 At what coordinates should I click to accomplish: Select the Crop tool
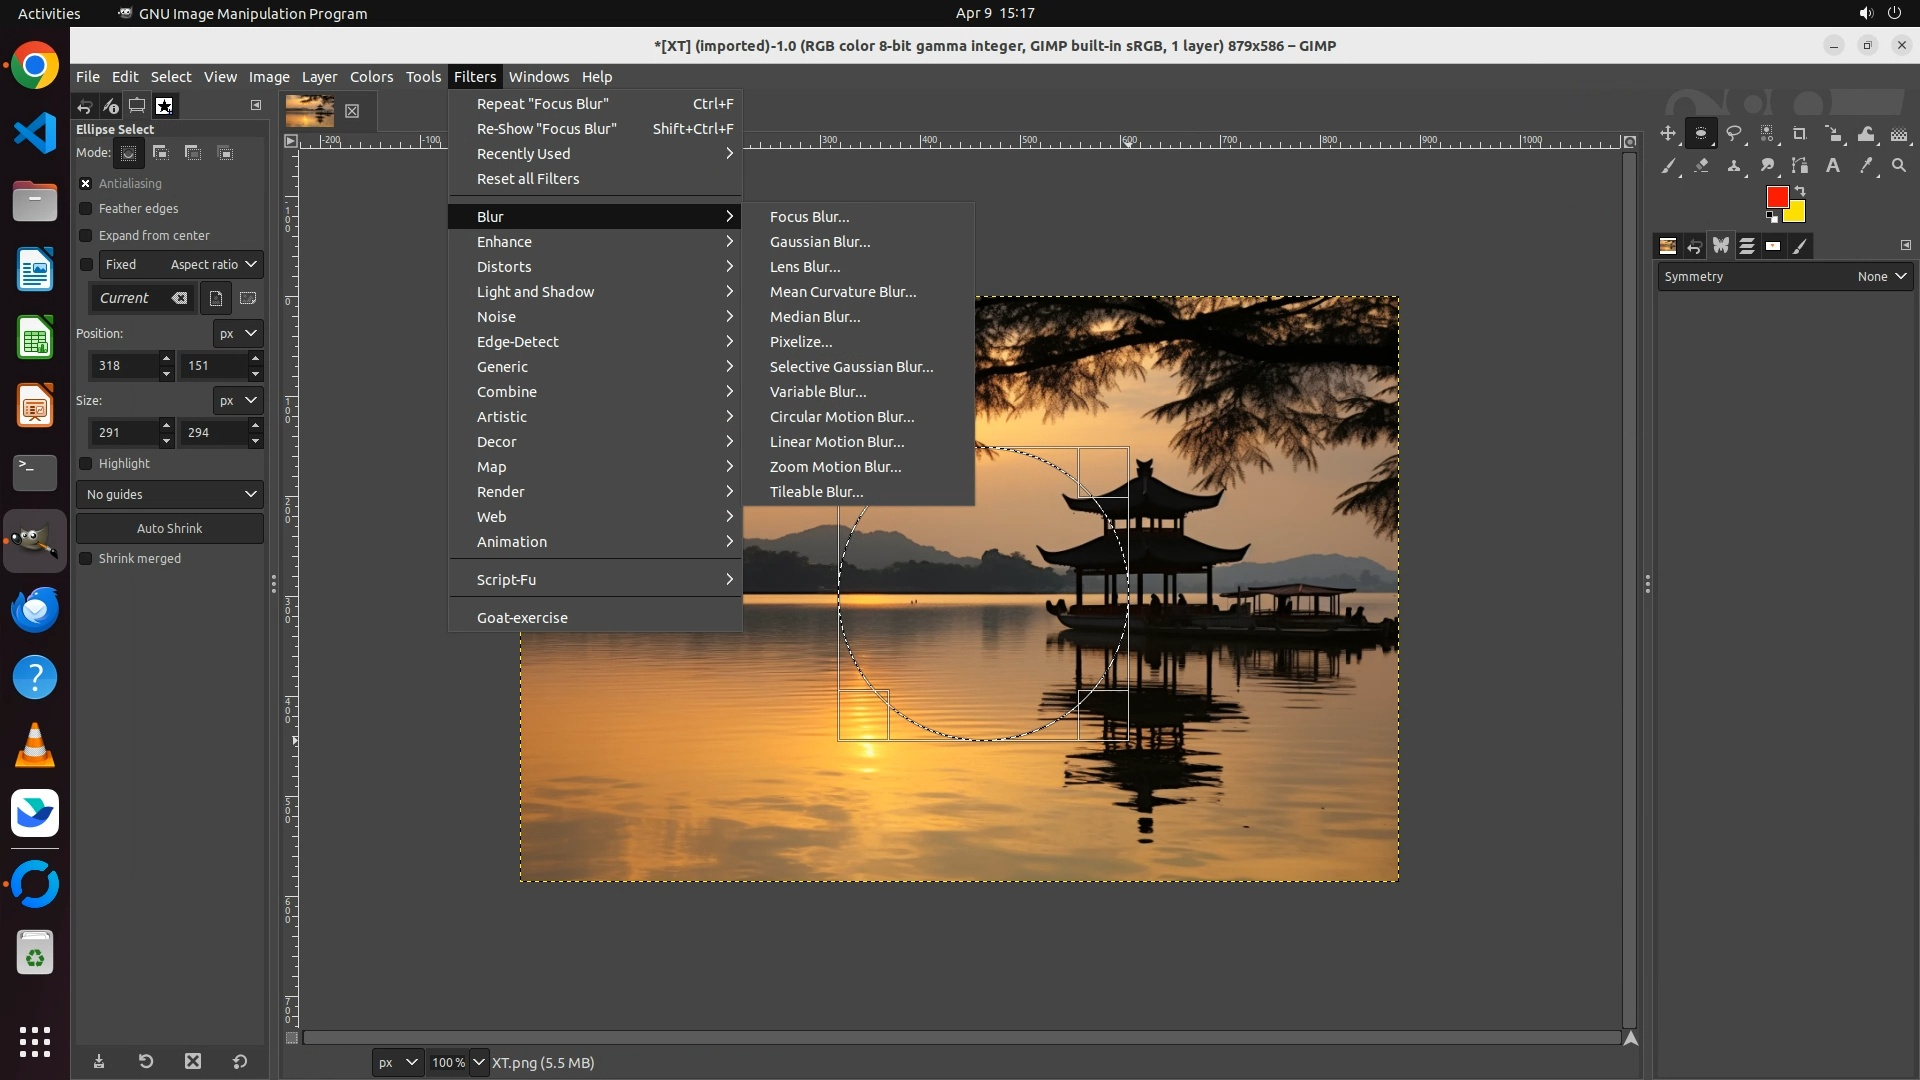pyautogui.click(x=1800, y=133)
